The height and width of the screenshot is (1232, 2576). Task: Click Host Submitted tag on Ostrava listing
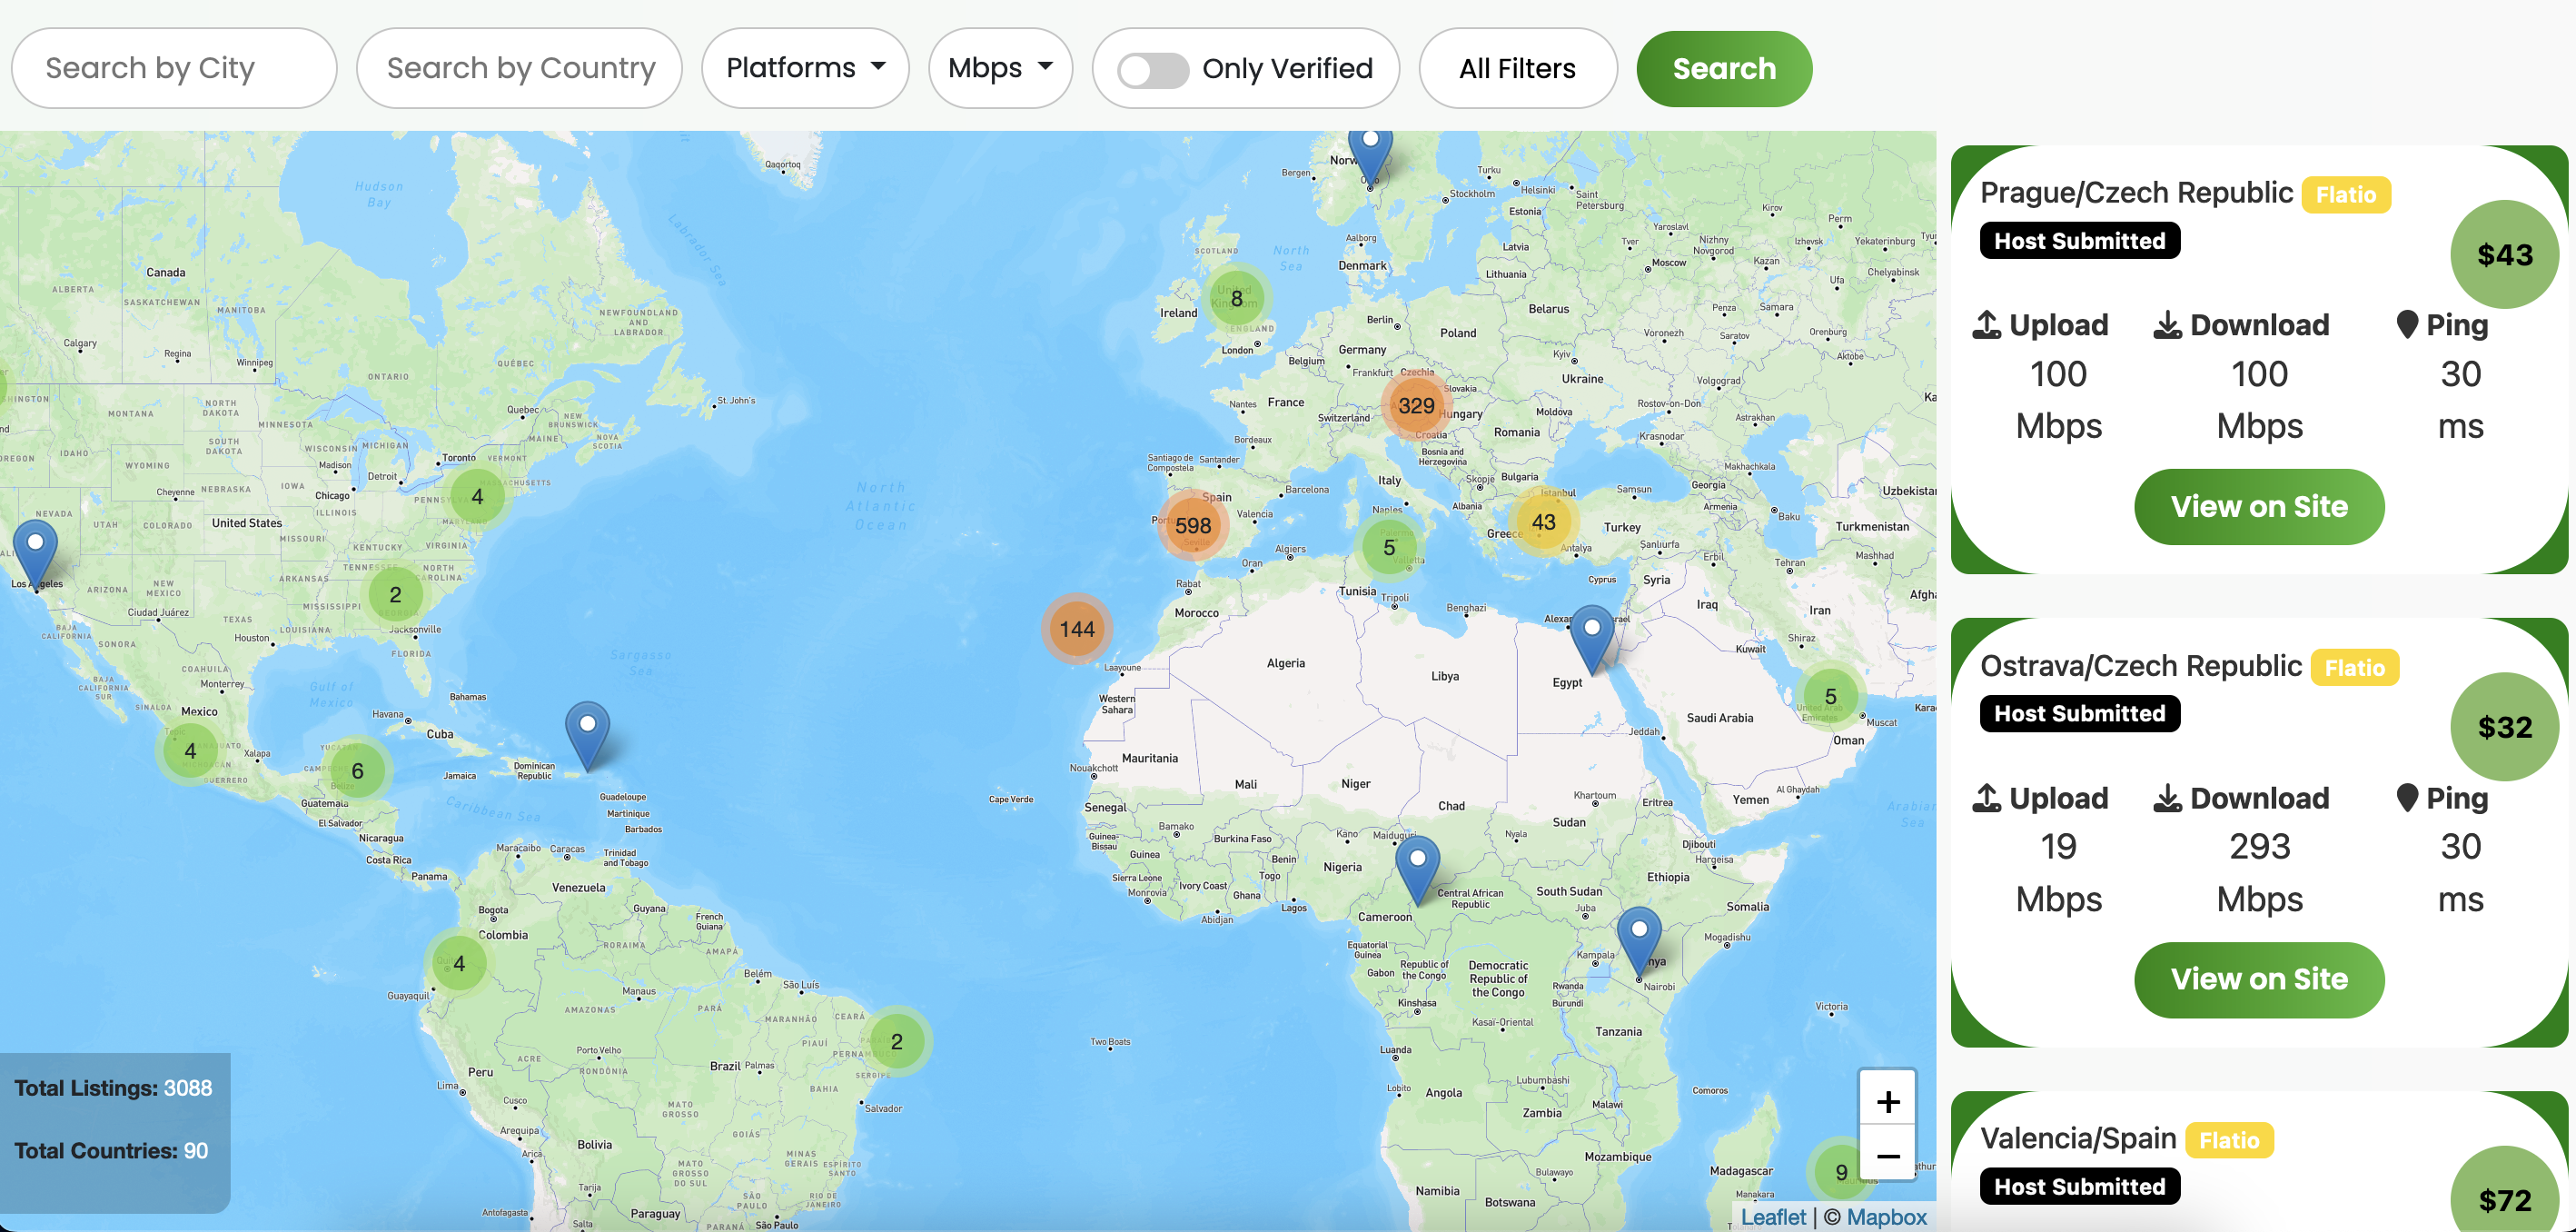coord(2079,714)
